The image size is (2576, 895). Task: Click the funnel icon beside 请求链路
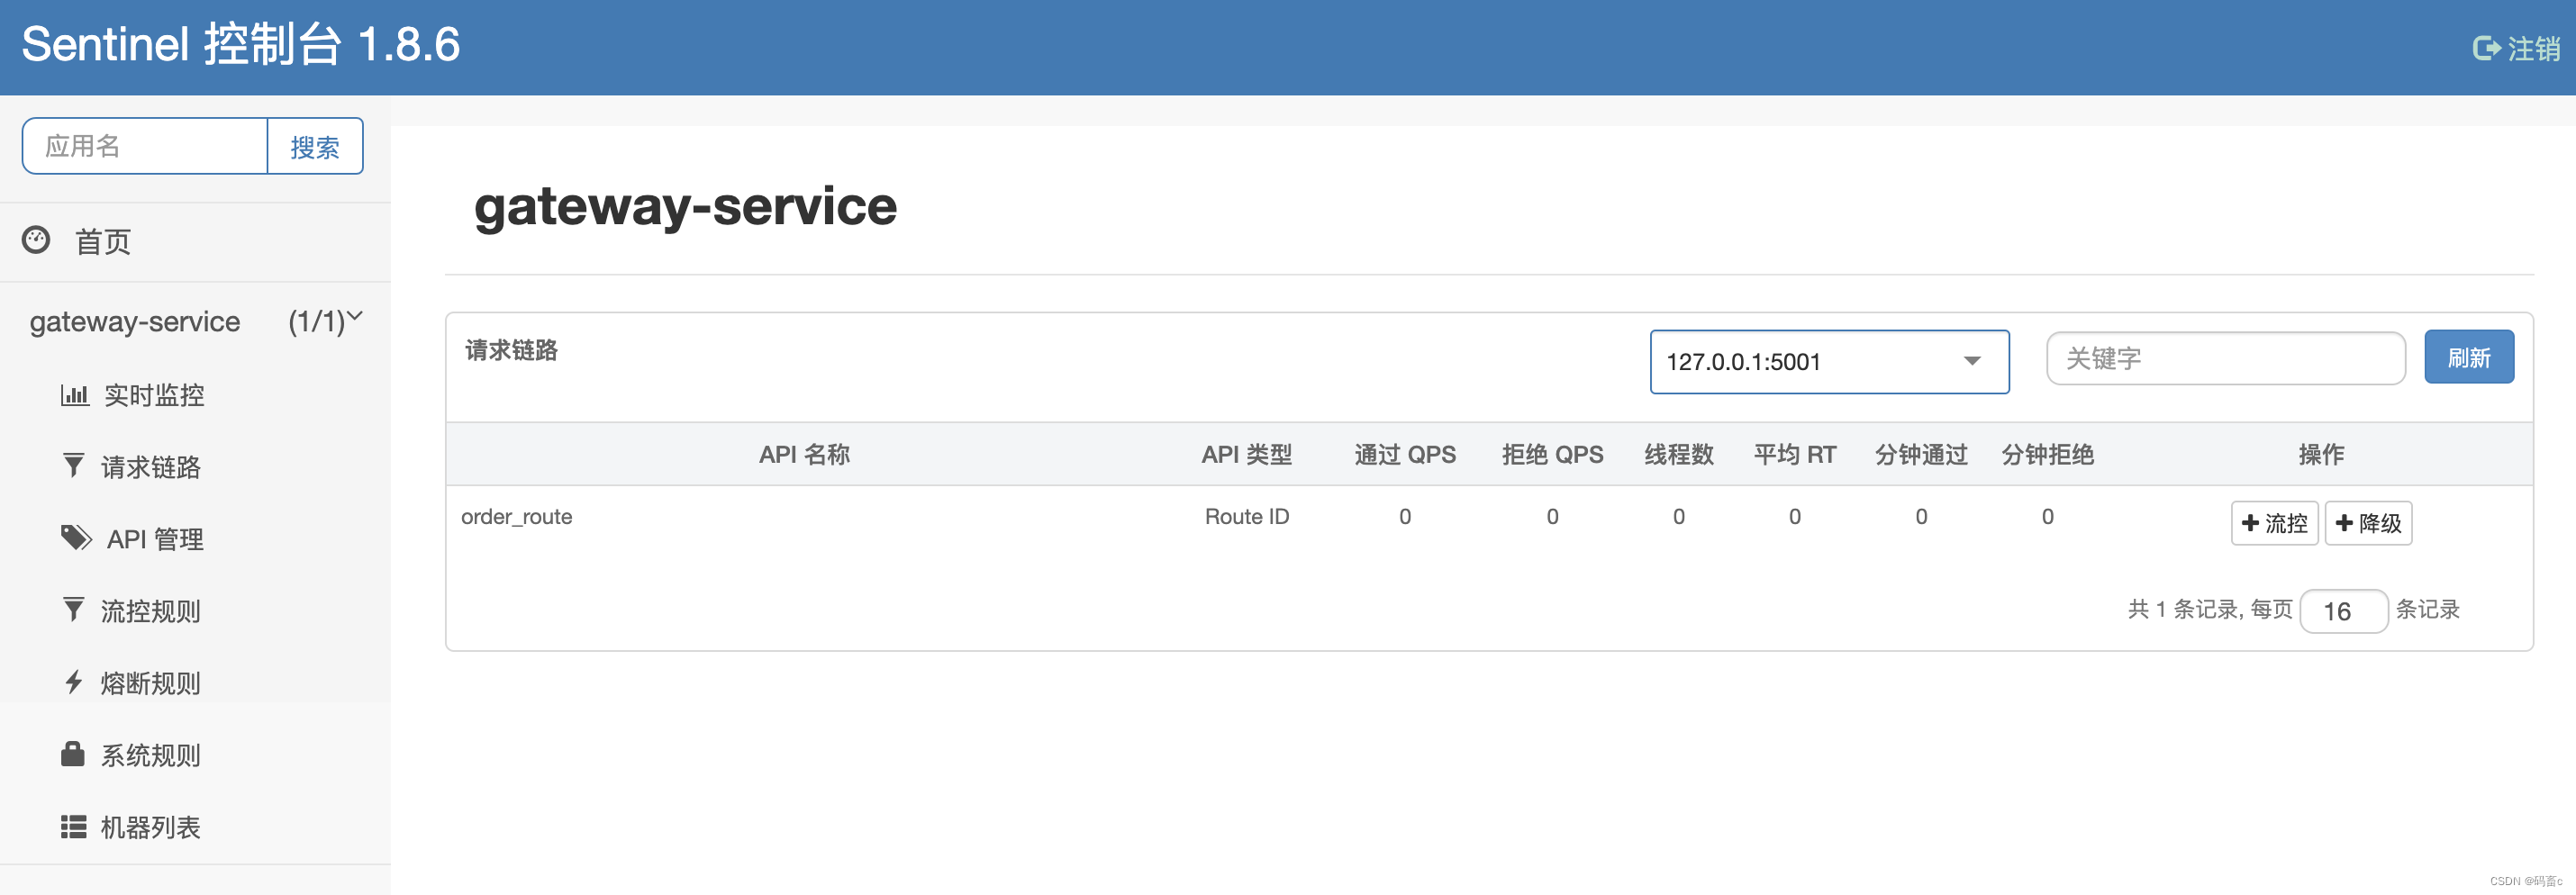[73, 465]
